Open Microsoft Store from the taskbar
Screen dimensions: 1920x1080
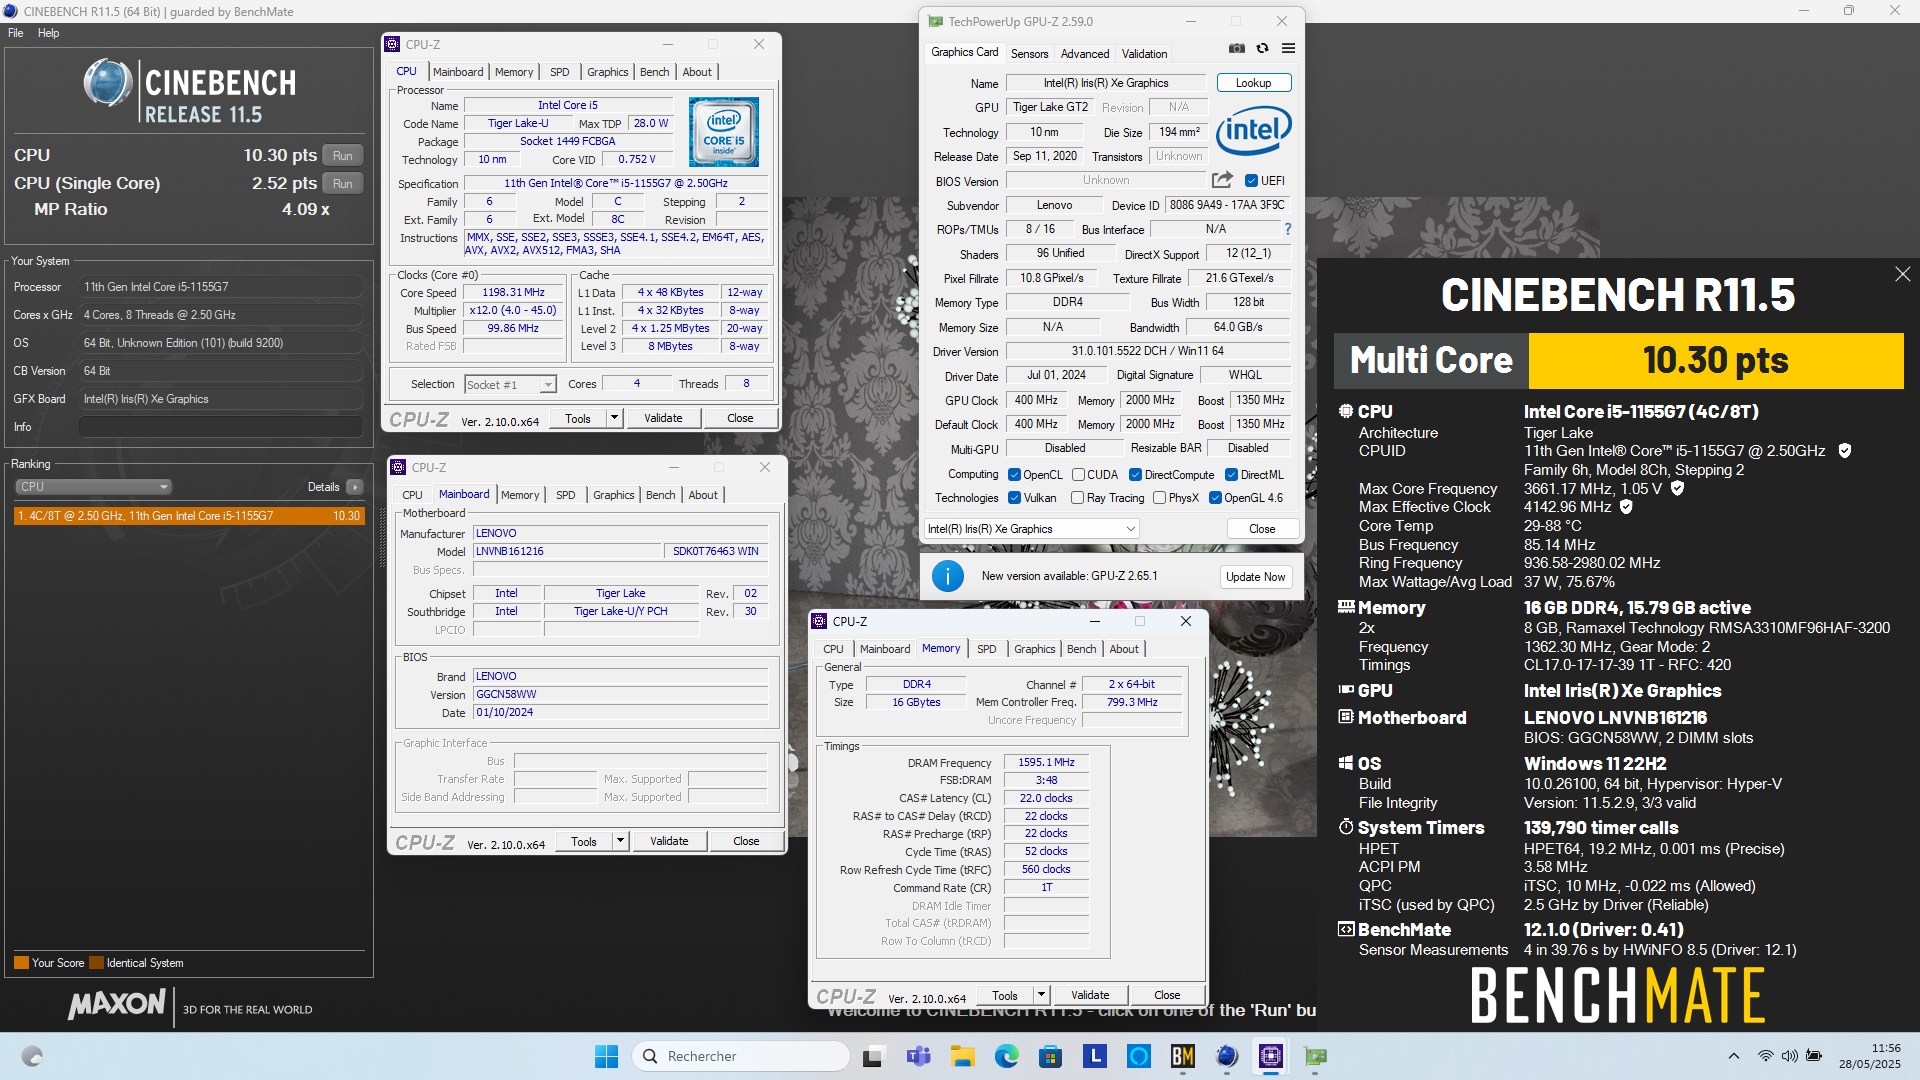(1050, 1056)
